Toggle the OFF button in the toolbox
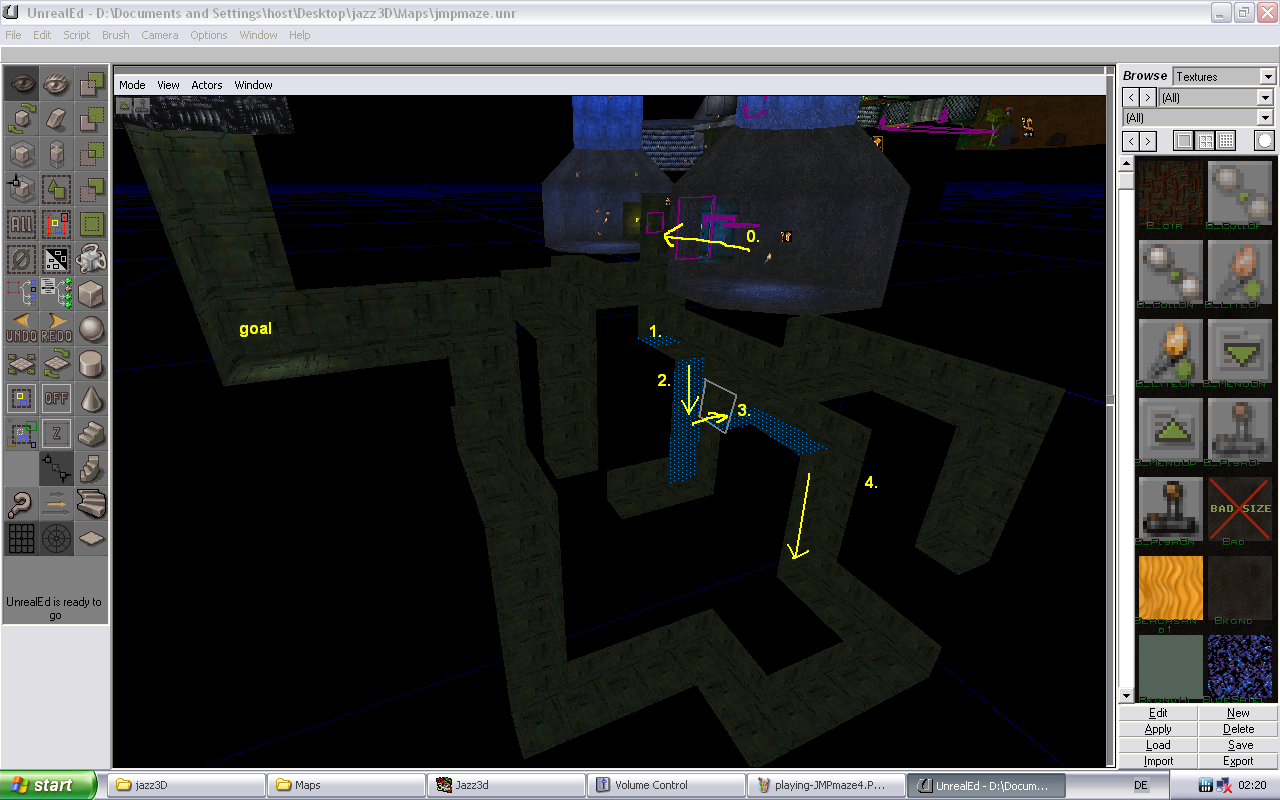 click(56, 398)
